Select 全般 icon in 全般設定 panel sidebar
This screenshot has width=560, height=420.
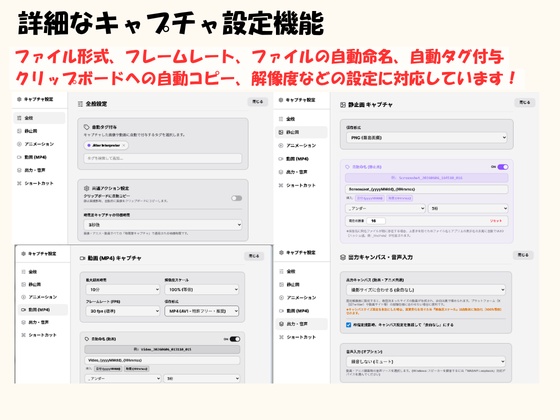(x=19, y=118)
